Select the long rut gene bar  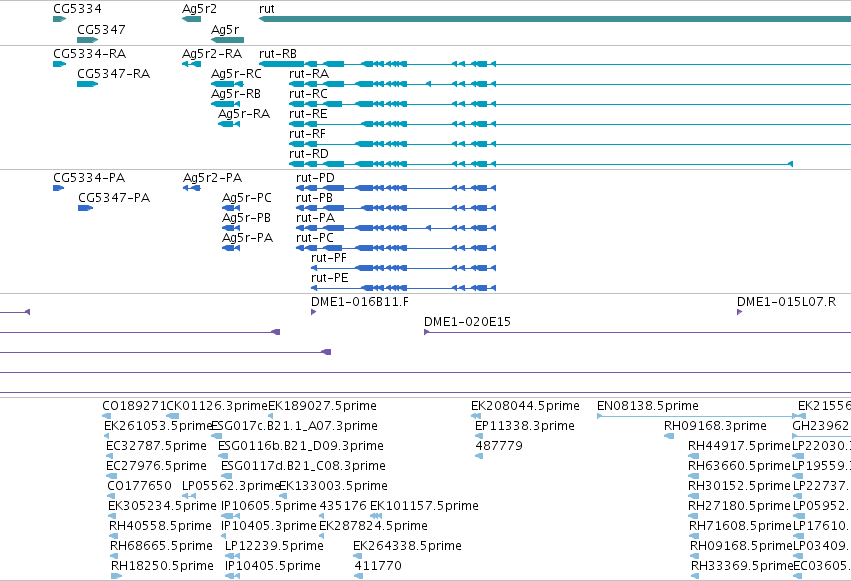(555, 19)
